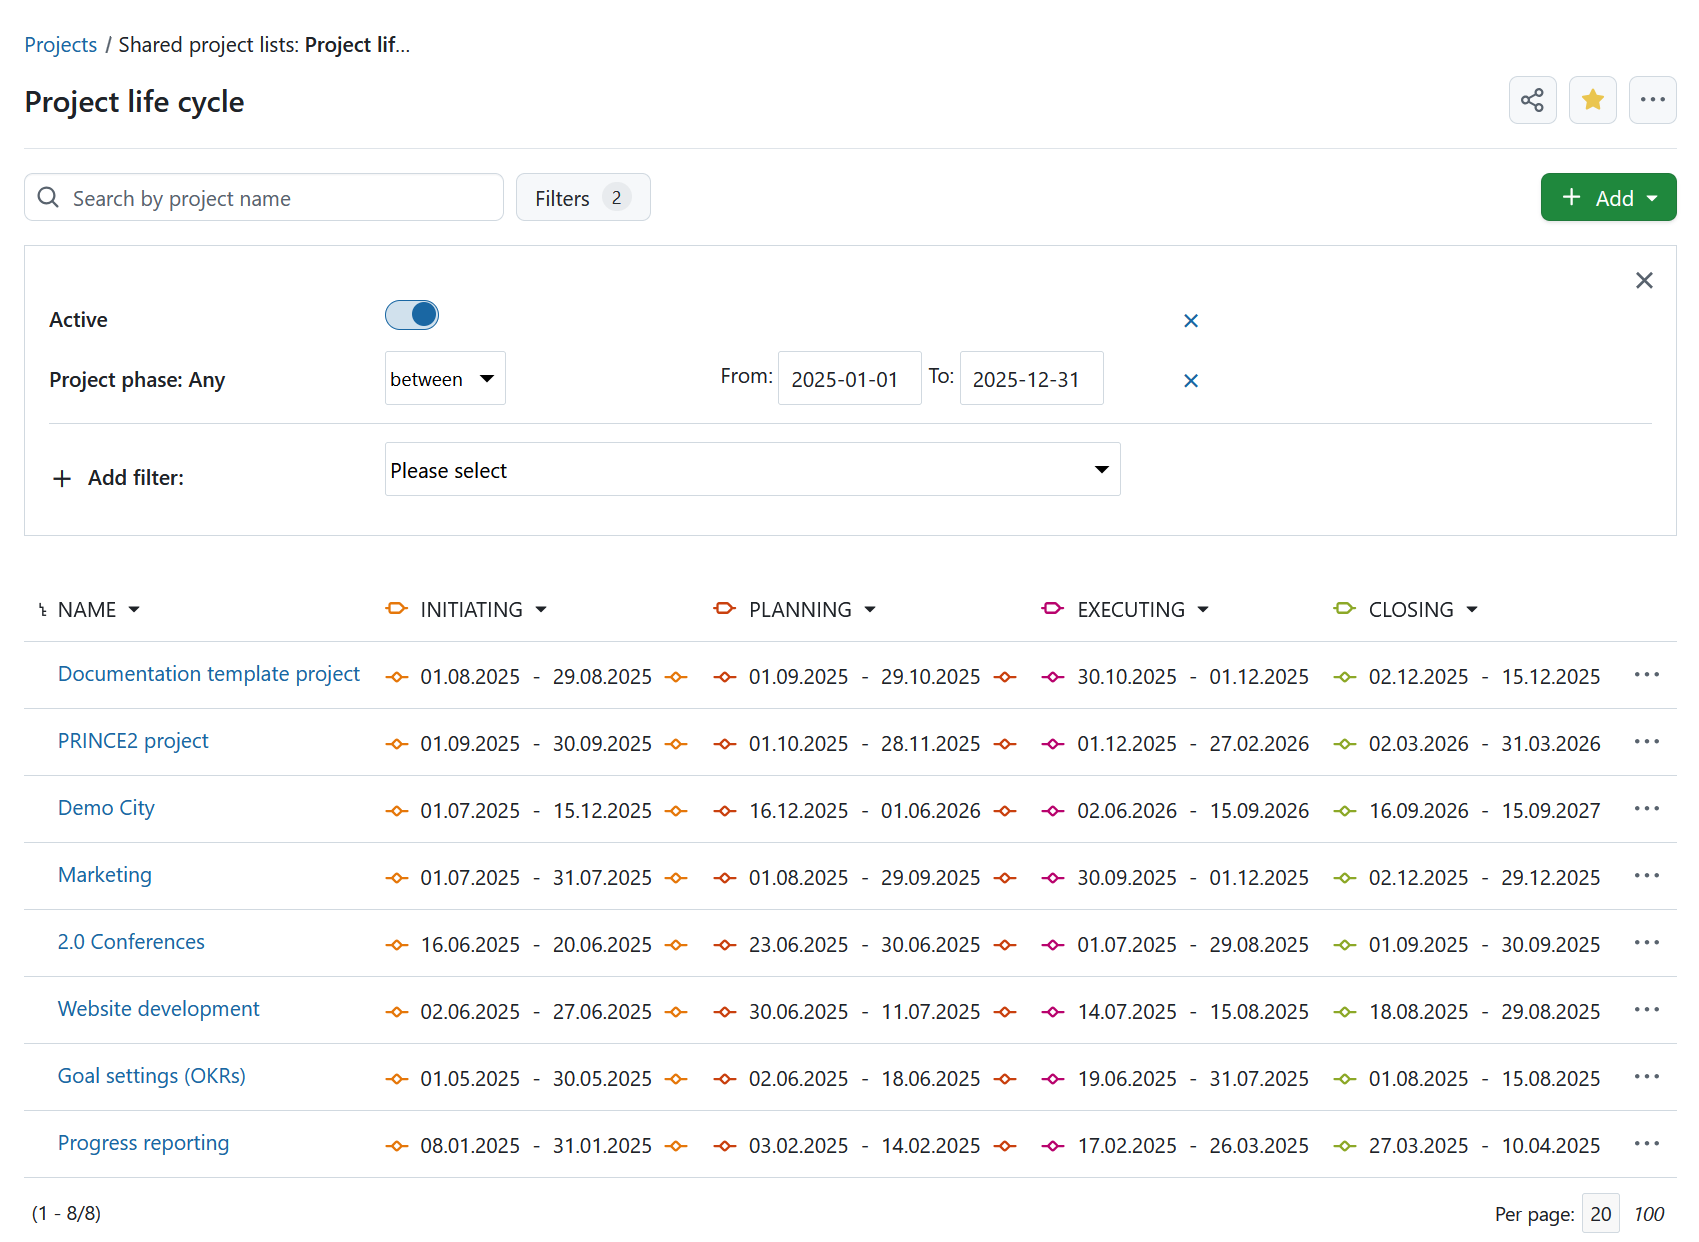Disable the Active filter toggle
1699x1242 pixels.
411,315
